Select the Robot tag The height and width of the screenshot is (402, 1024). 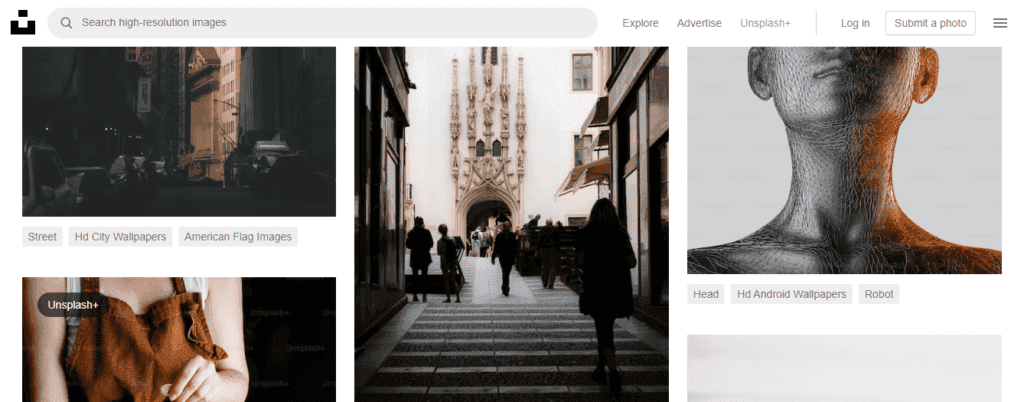(x=878, y=294)
